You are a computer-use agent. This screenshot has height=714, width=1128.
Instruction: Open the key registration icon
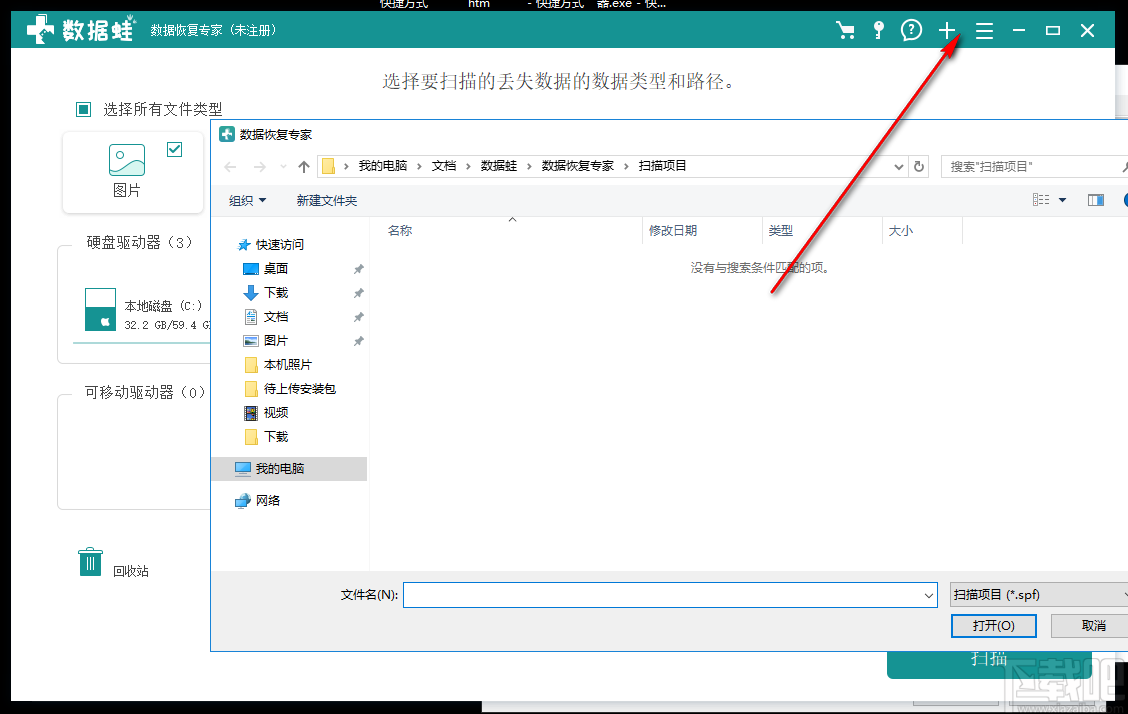click(878, 31)
